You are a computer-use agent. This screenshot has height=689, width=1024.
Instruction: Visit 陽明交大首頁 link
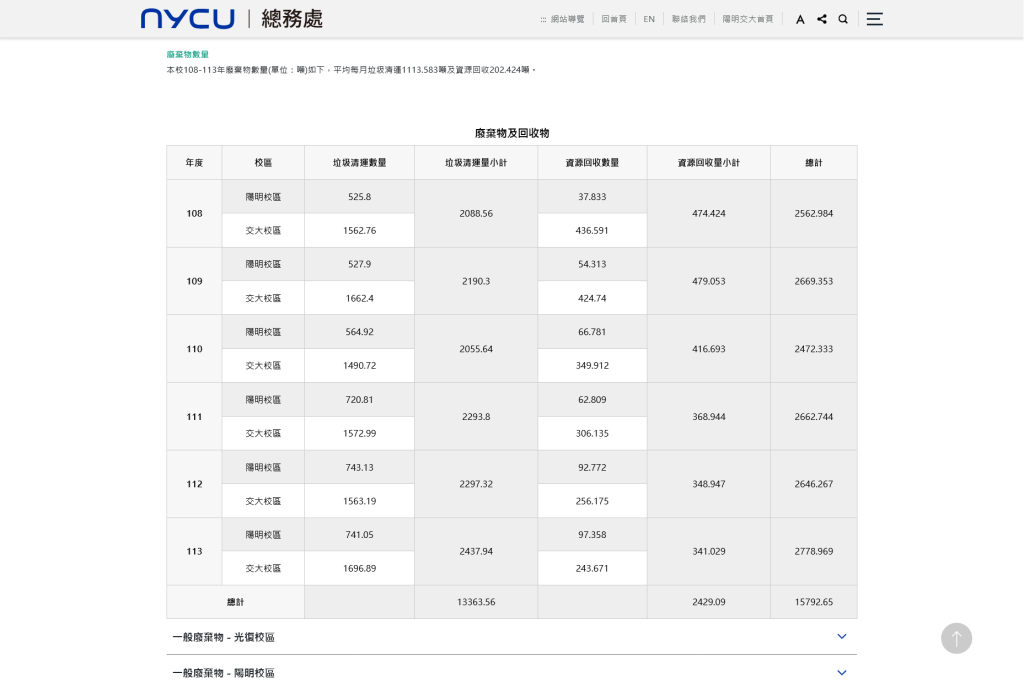click(748, 19)
